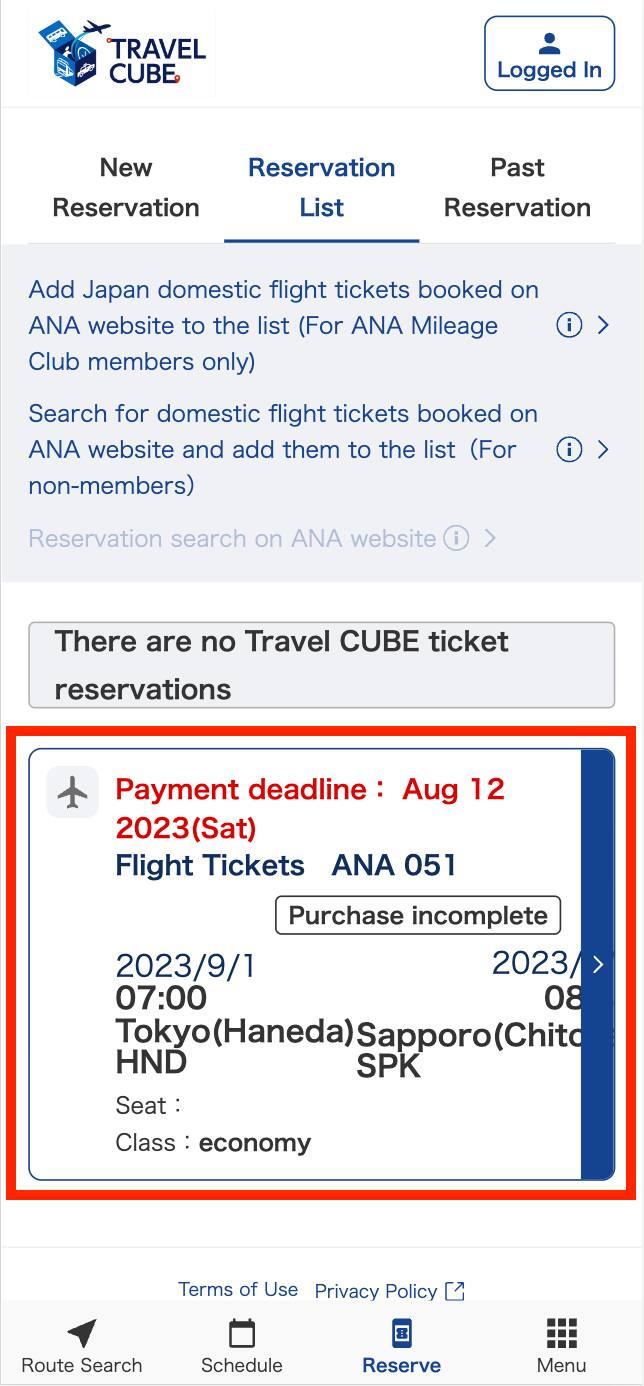The width and height of the screenshot is (644, 1386).
Task: Click the Purchase incomplete status label
Action: tap(418, 914)
